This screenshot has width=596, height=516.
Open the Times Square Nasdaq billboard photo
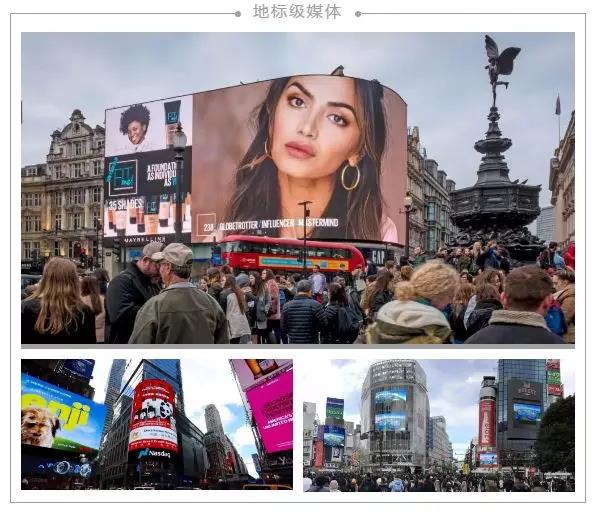(x=157, y=424)
